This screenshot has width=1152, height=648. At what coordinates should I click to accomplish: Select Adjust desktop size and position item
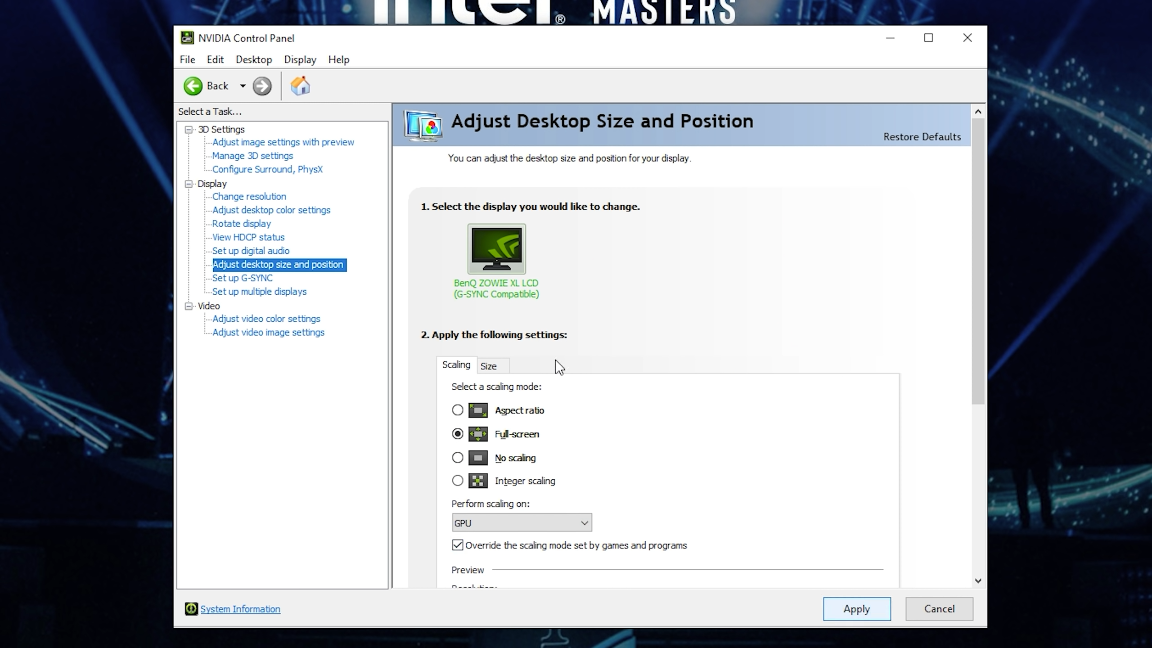278,264
